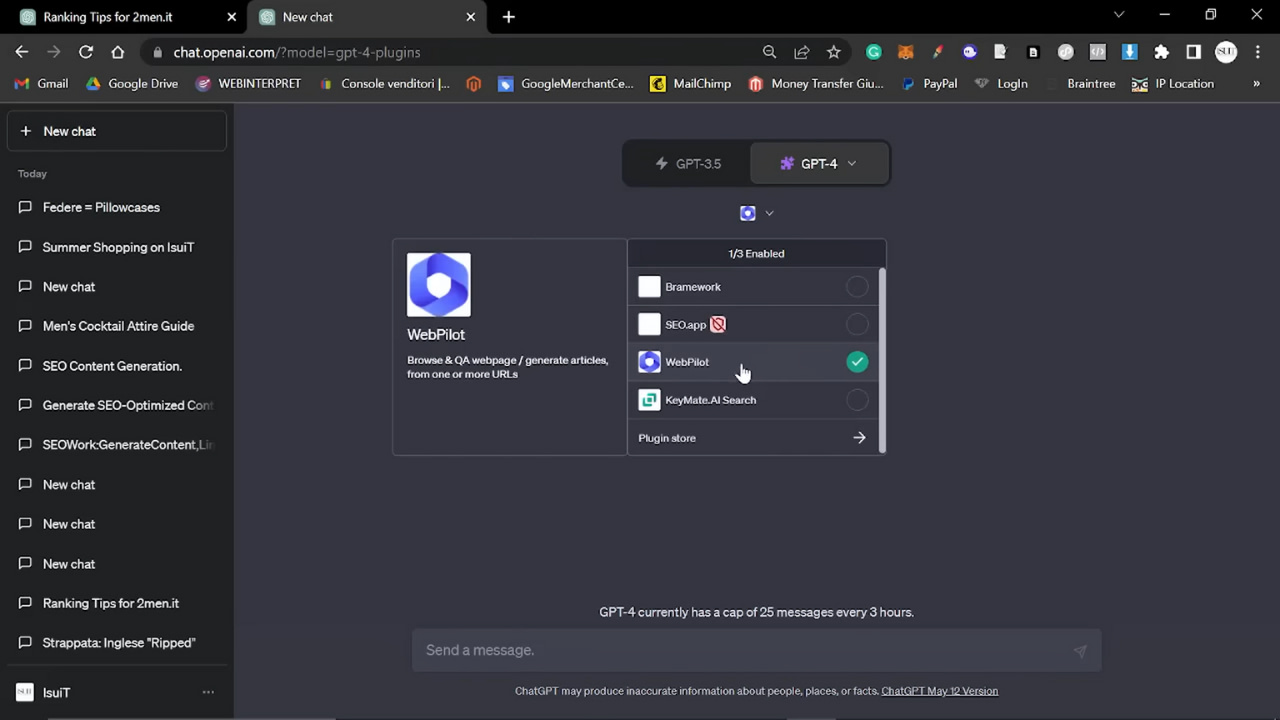Open the PayPal bookmark

click(x=929, y=84)
